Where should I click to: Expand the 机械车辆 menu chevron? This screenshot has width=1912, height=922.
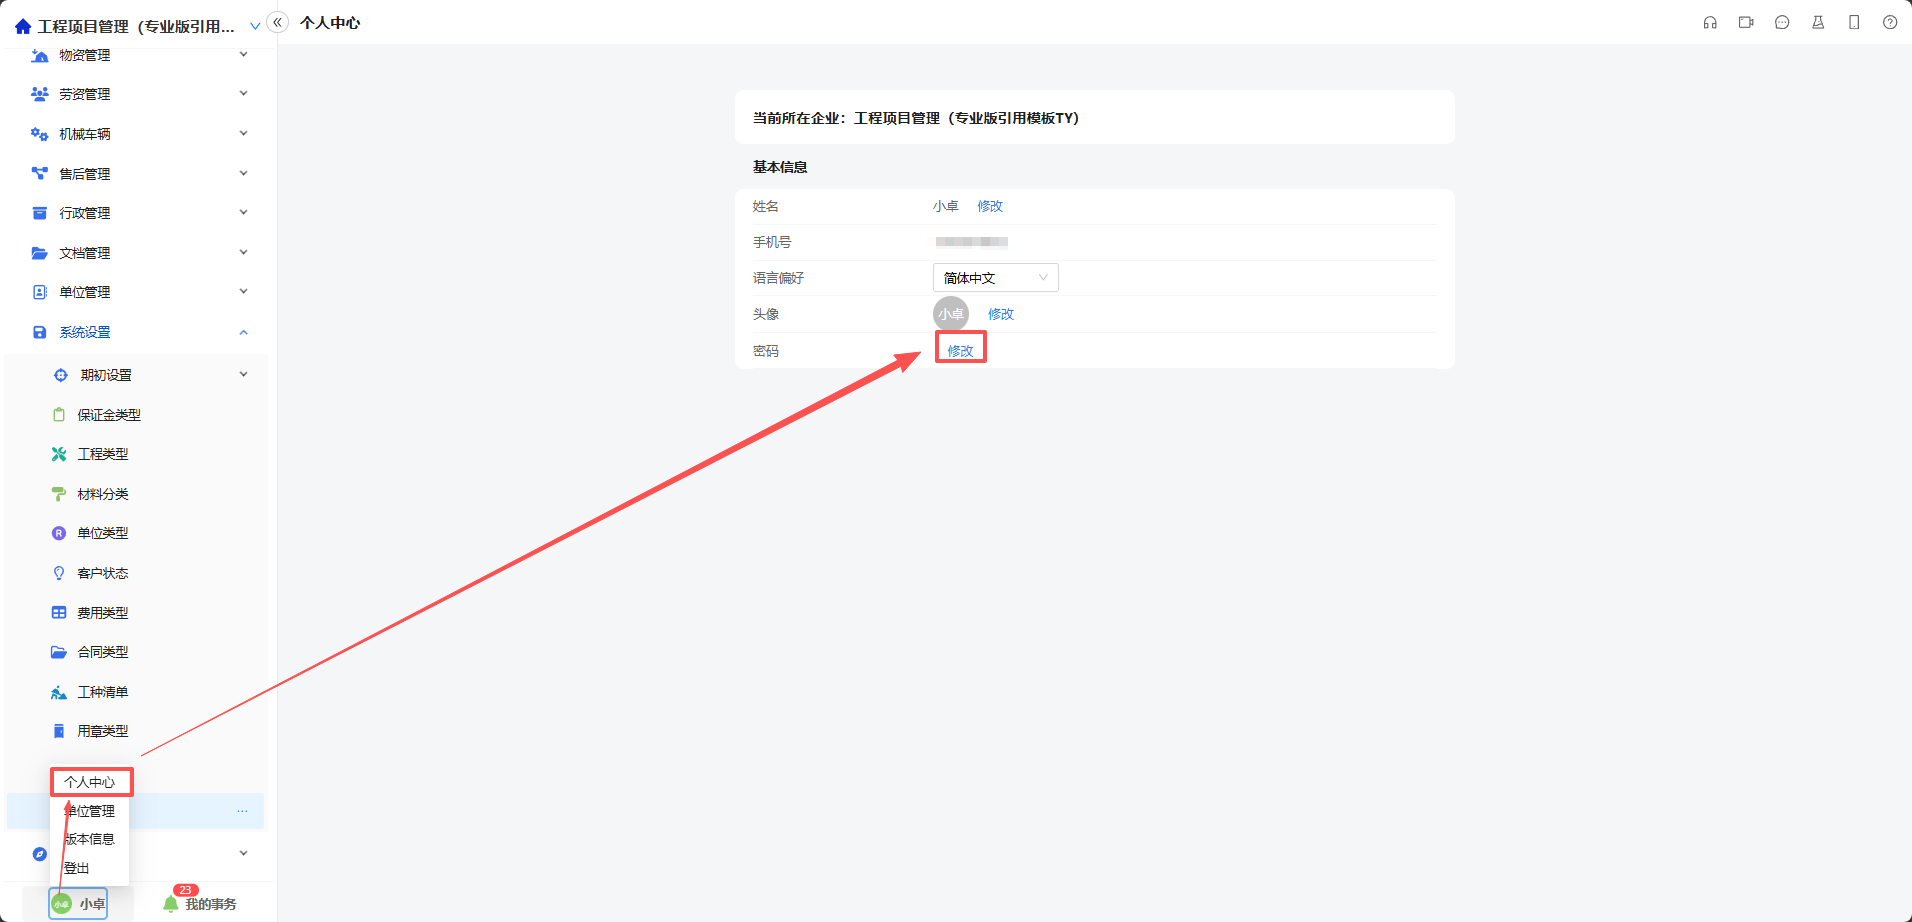(243, 134)
